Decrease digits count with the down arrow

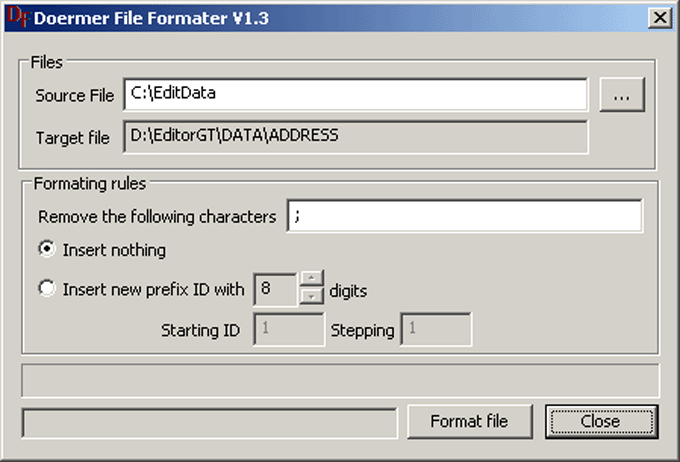[310, 297]
